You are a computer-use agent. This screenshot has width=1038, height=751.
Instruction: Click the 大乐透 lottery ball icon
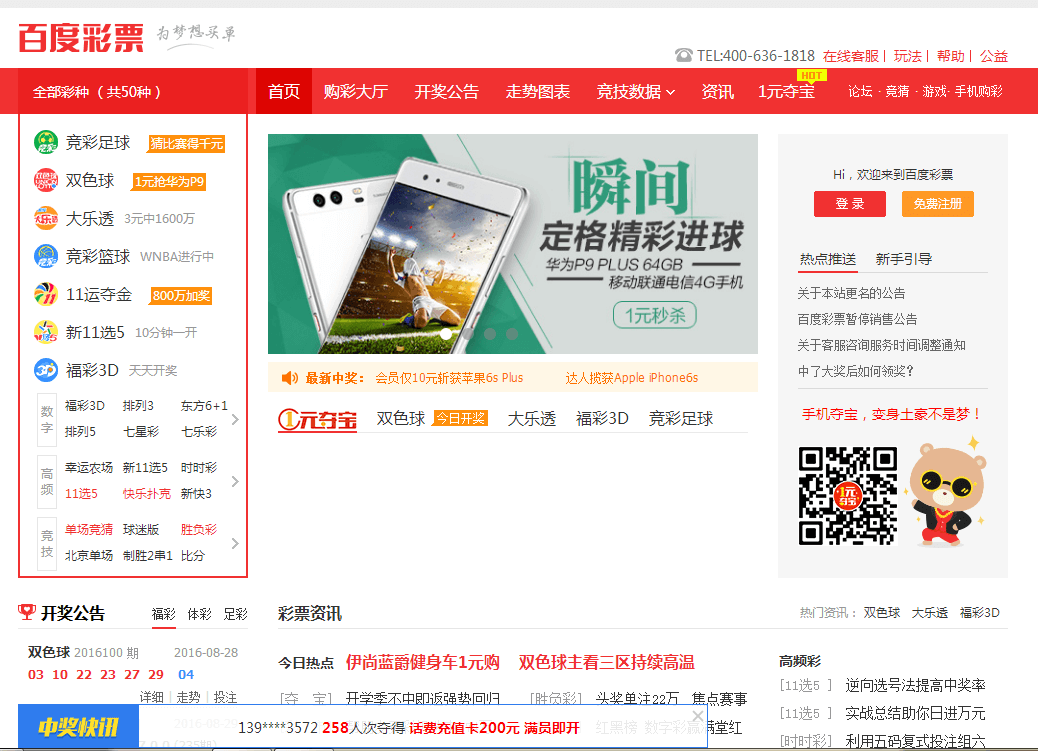[x=45, y=218]
